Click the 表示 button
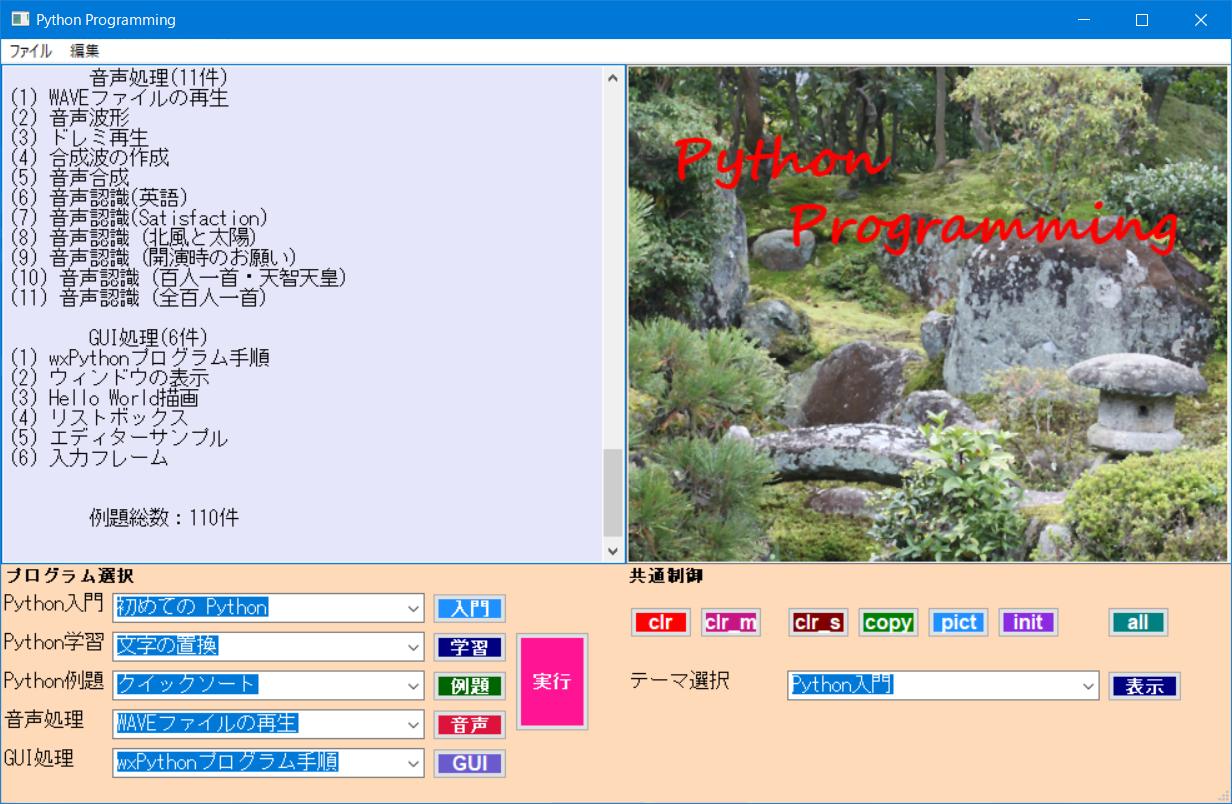Viewport: 1232px width, 804px height. 1144,686
